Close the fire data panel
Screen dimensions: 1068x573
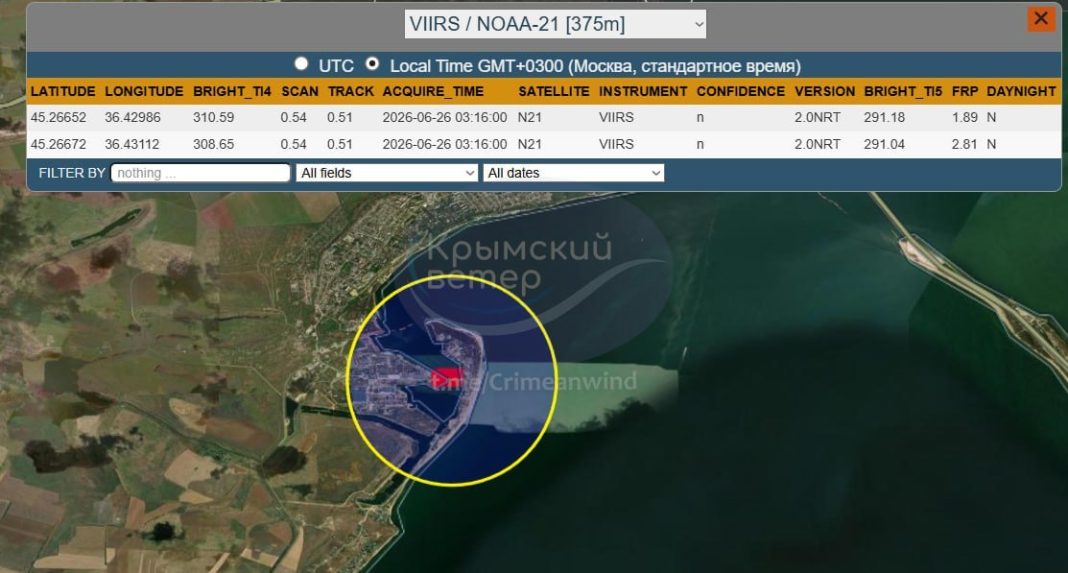point(1041,19)
